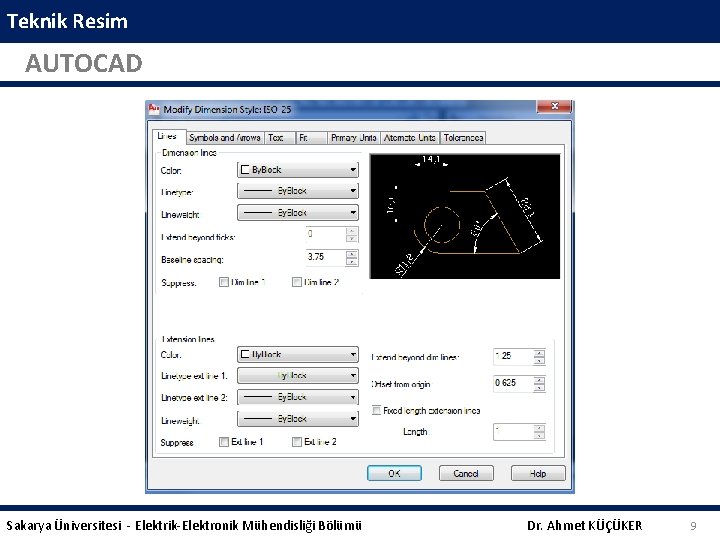Open dimension line Linetype dropdown
Image resolution: width=720 pixels, height=540 pixels.
(x=298, y=191)
